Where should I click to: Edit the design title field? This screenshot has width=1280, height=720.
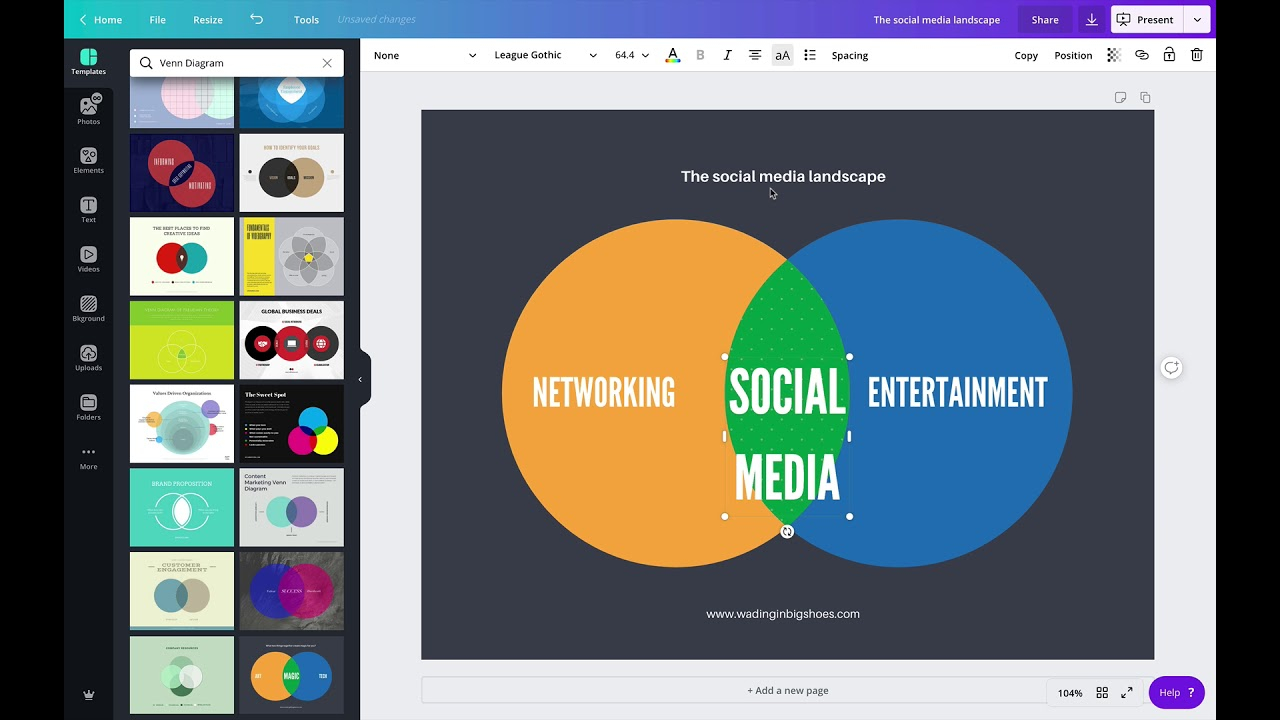[x=937, y=19]
